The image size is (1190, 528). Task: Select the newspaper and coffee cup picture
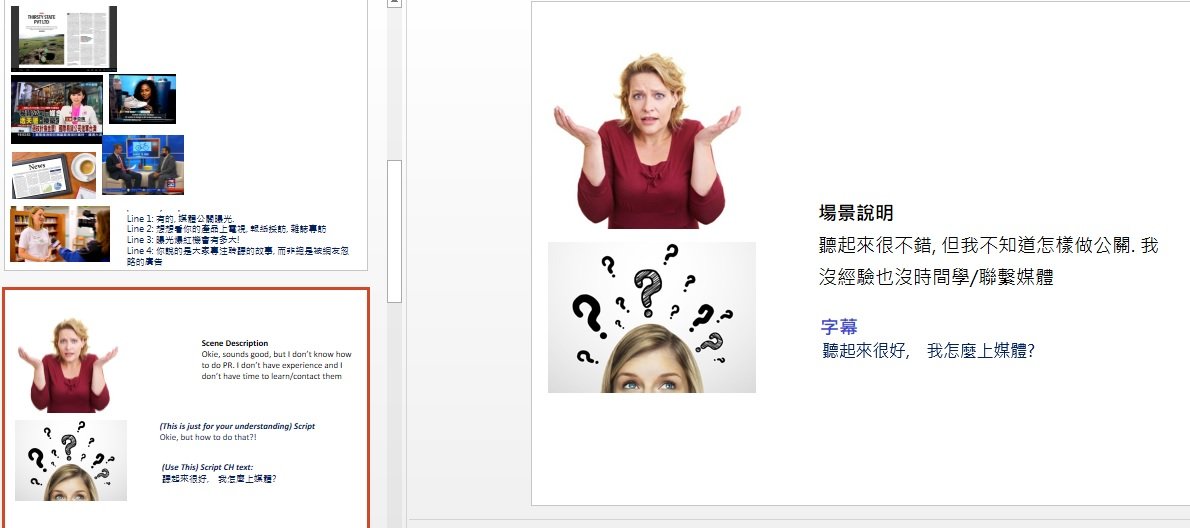click(x=54, y=175)
